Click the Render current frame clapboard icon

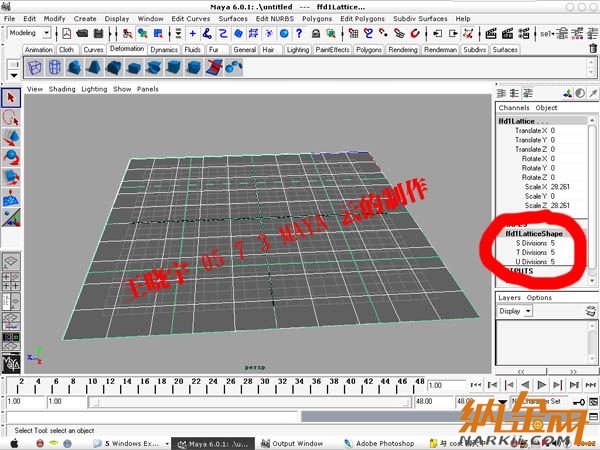(x=491, y=34)
